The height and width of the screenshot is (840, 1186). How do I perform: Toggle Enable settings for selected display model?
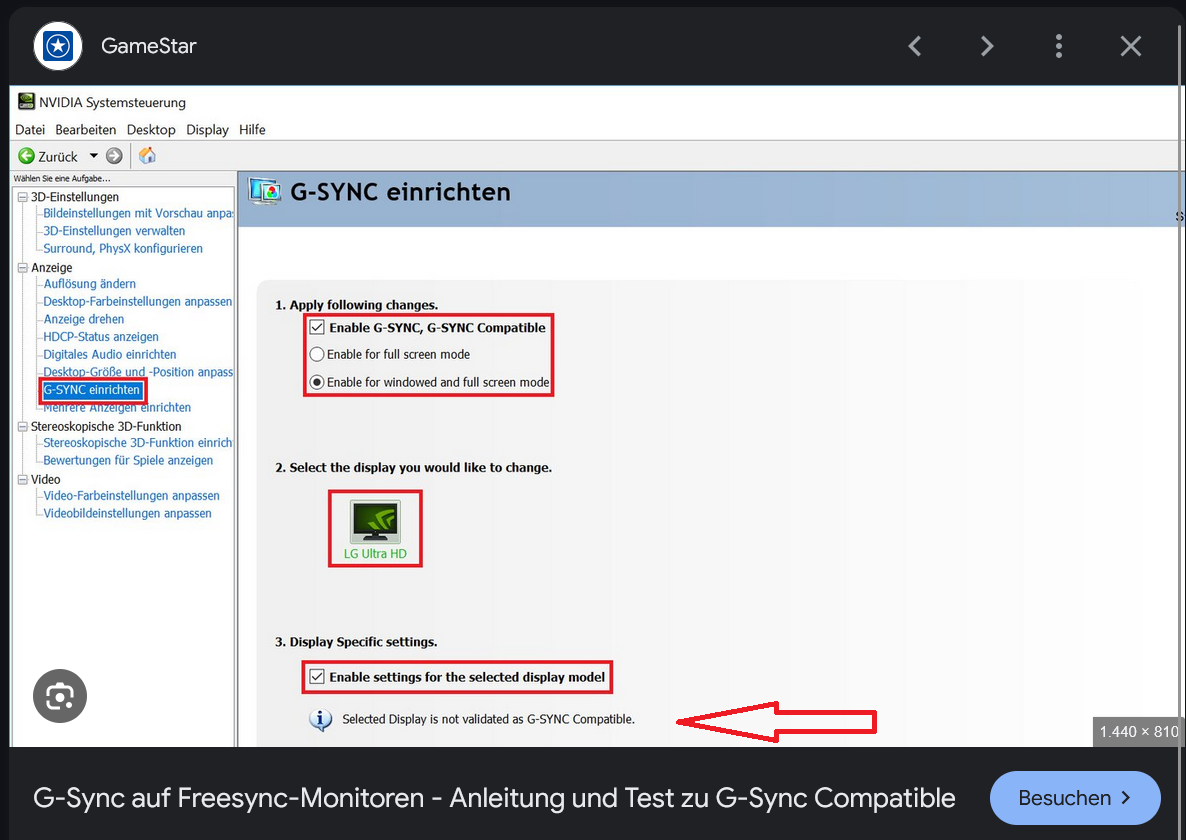pyautogui.click(x=317, y=677)
